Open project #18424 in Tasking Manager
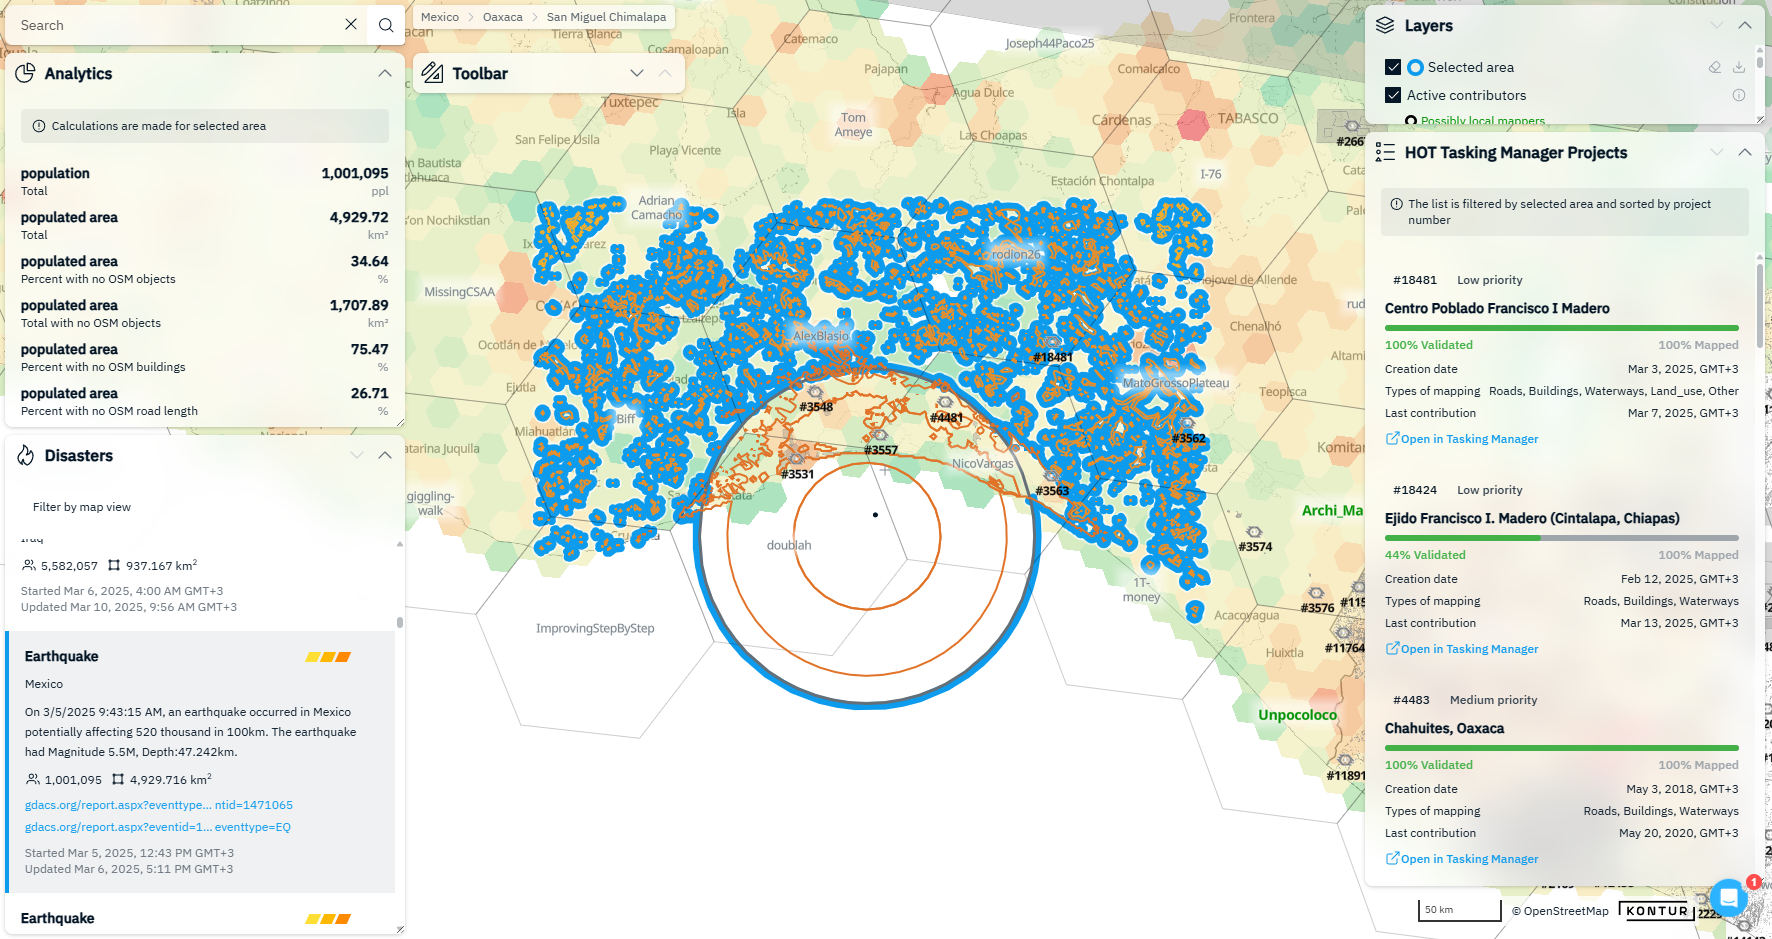This screenshot has height=939, width=1772. (1462, 649)
